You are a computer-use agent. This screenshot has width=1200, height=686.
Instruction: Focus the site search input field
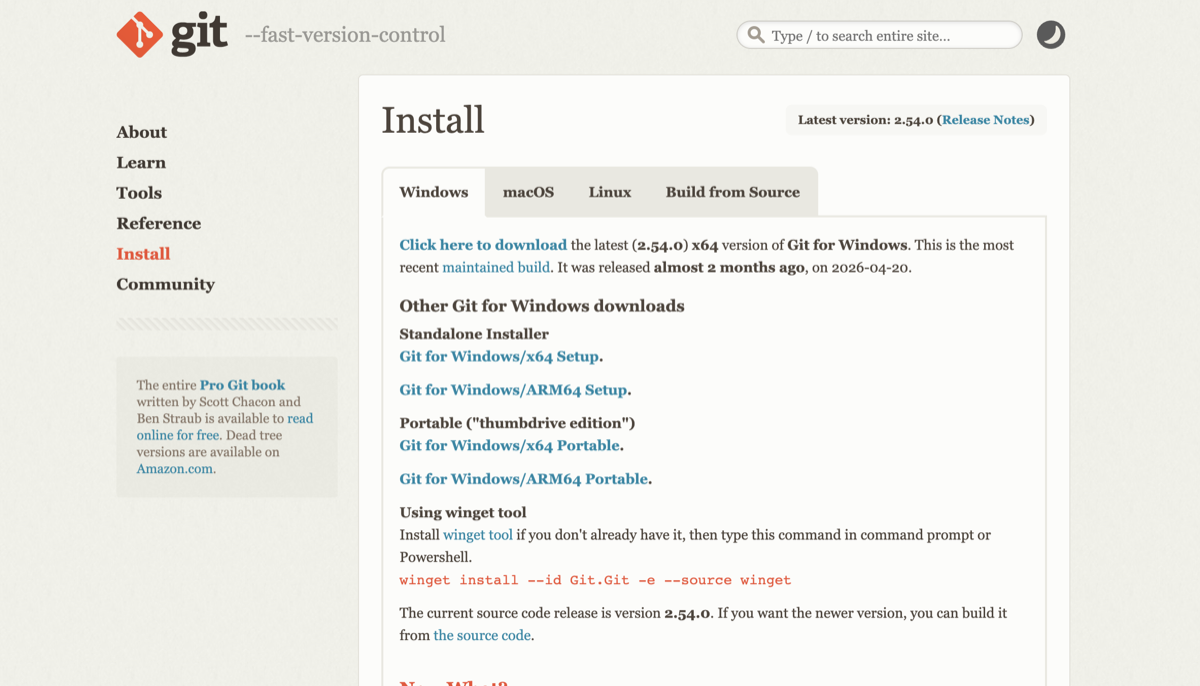[x=879, y=35]
